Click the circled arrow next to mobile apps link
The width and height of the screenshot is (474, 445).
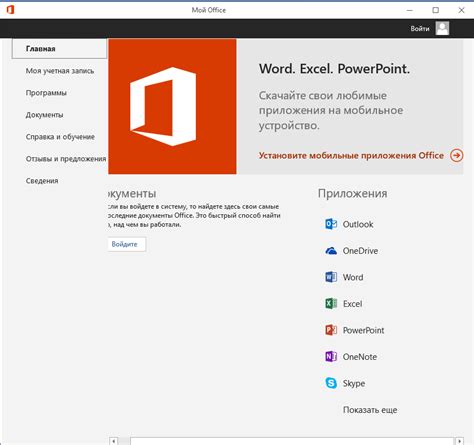(456, 155)
